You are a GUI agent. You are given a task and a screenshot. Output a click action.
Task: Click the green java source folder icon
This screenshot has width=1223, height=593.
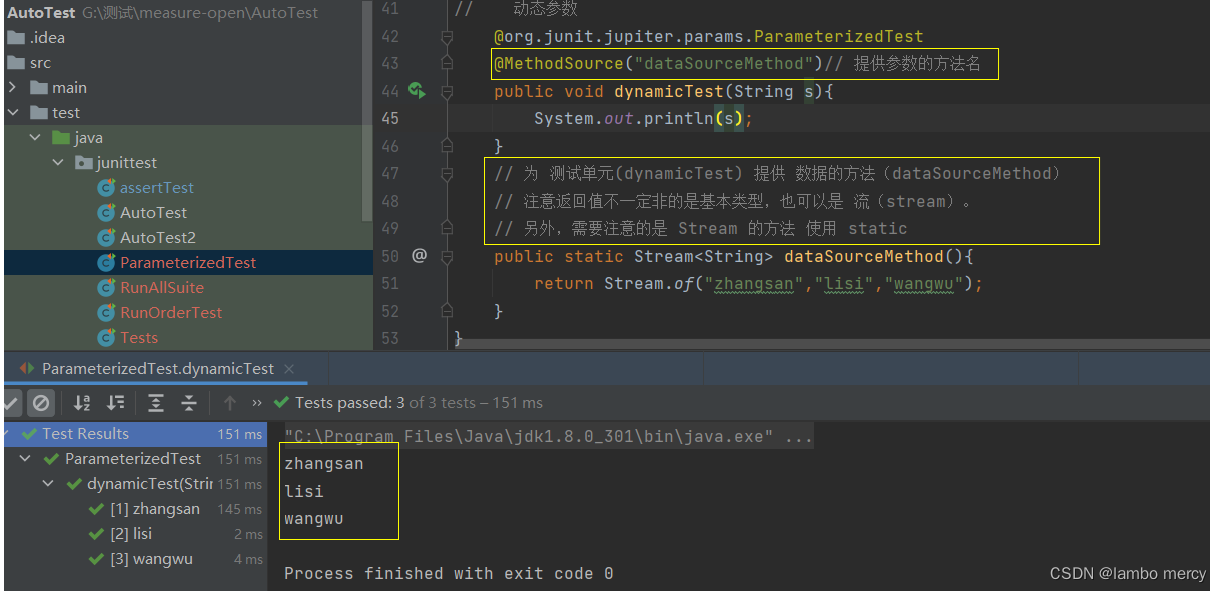61,138
